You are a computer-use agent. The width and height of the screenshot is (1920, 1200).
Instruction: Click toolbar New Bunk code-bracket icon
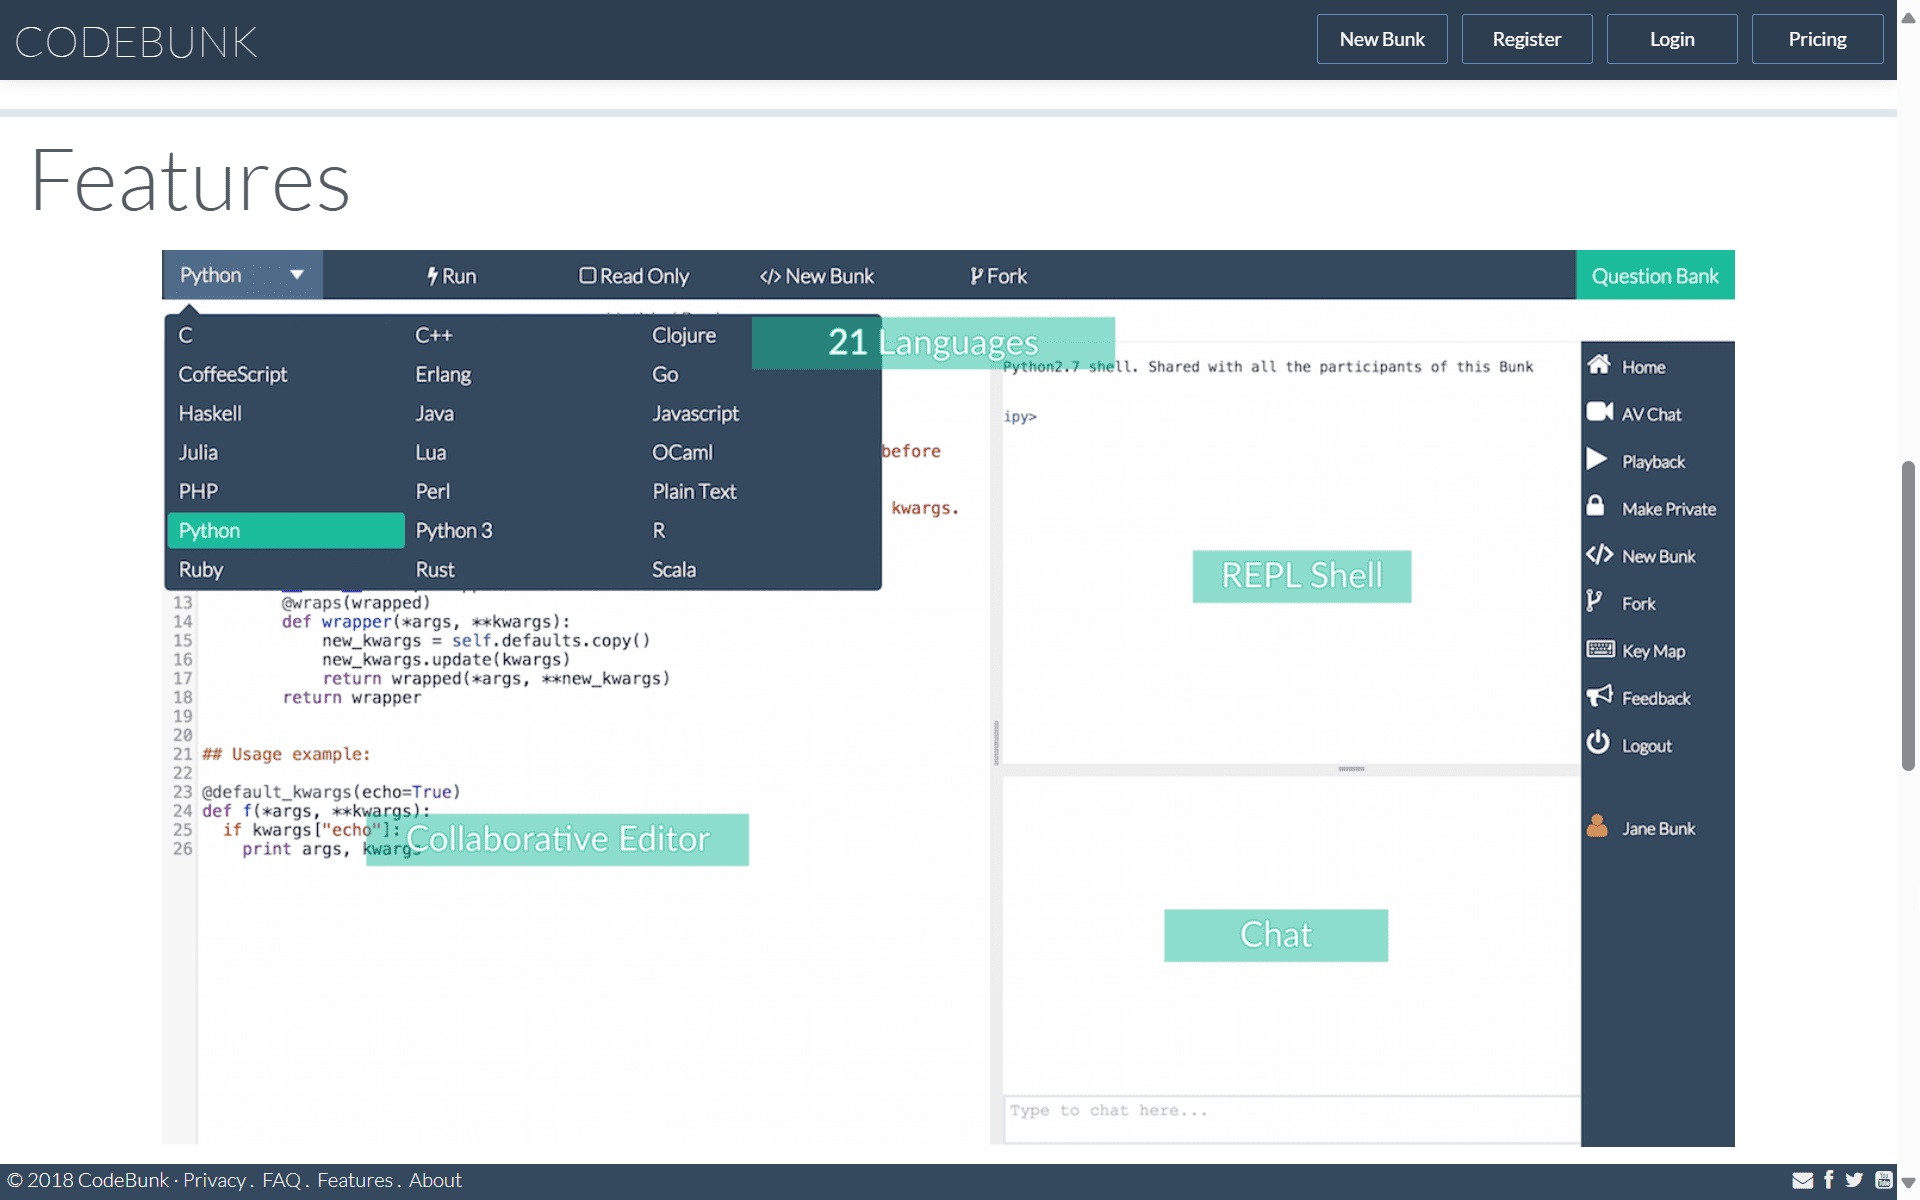(x=770, y=276)
